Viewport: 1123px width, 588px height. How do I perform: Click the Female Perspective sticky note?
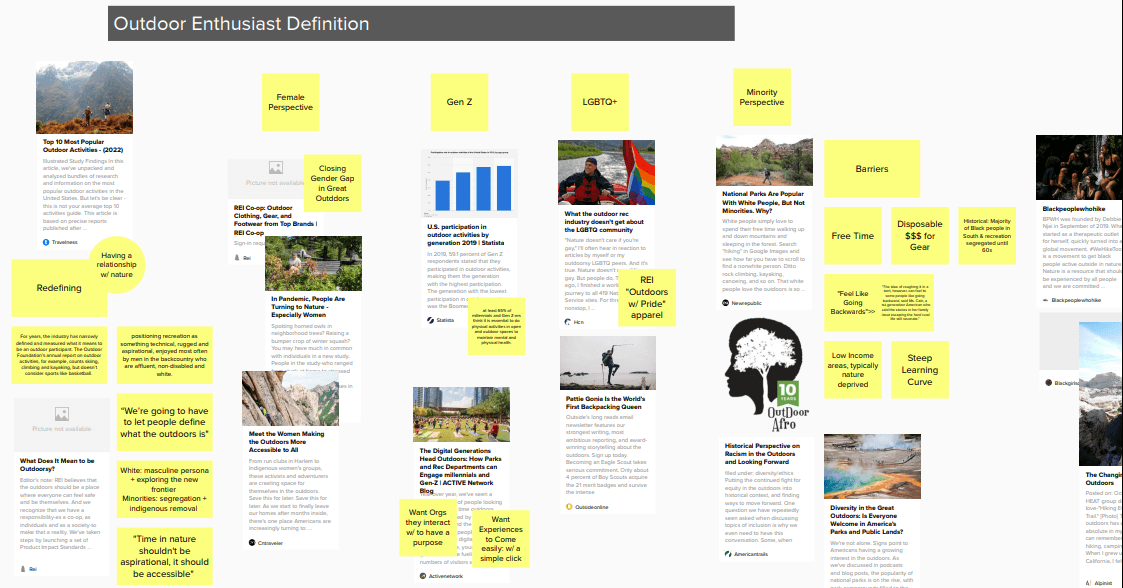pos(290,102)
